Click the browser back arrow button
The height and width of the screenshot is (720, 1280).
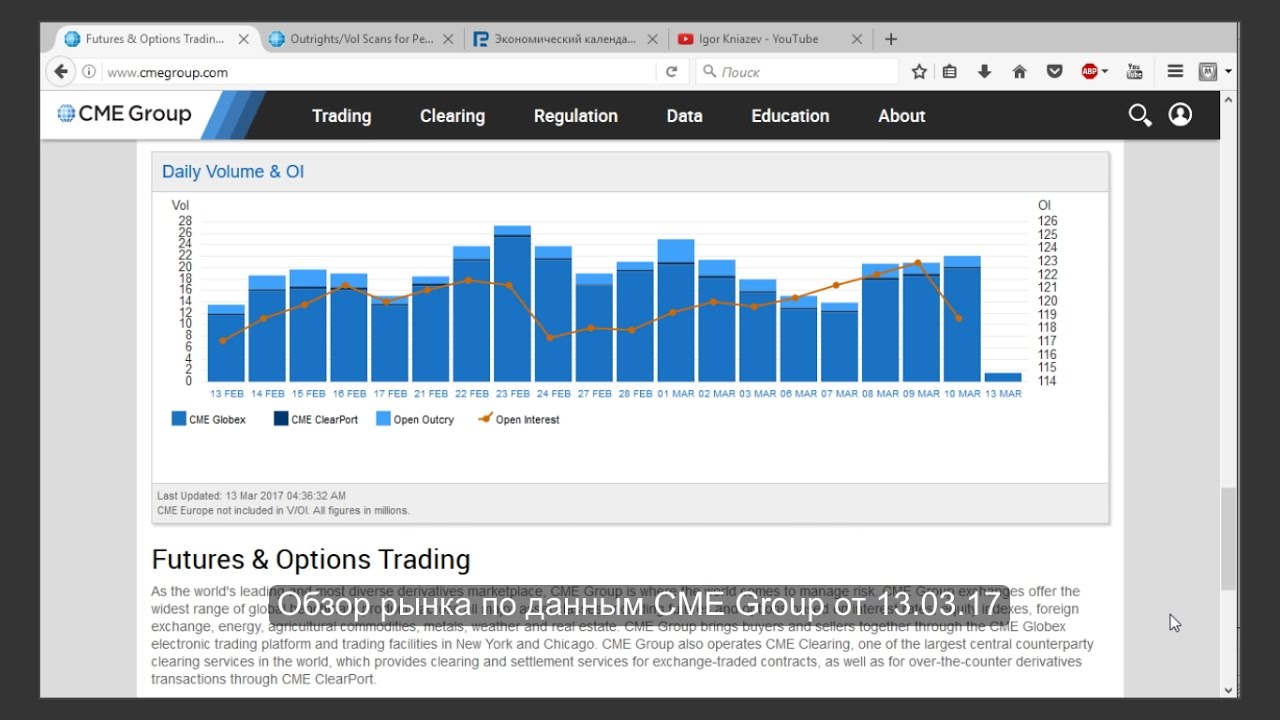click(61, 72)
